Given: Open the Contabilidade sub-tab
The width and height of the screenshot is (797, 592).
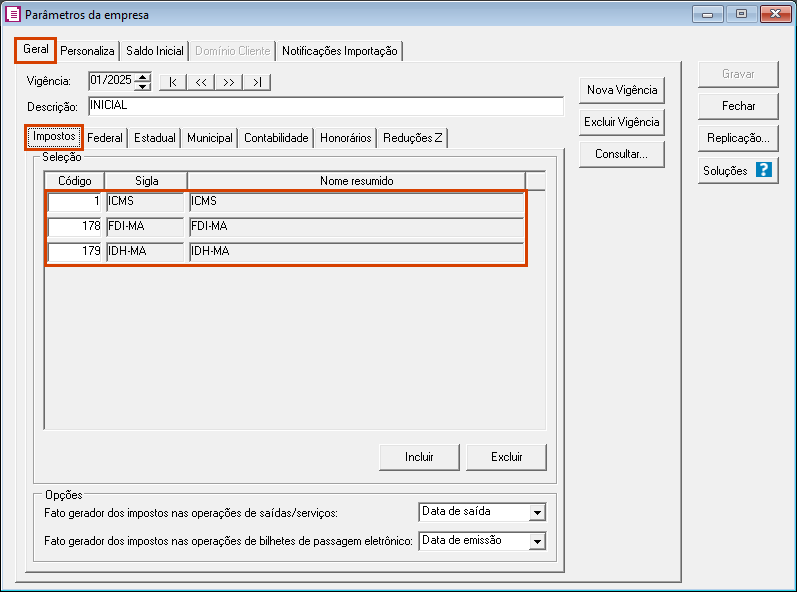Looking at the screenshot, I should click(x=276, y=138).
